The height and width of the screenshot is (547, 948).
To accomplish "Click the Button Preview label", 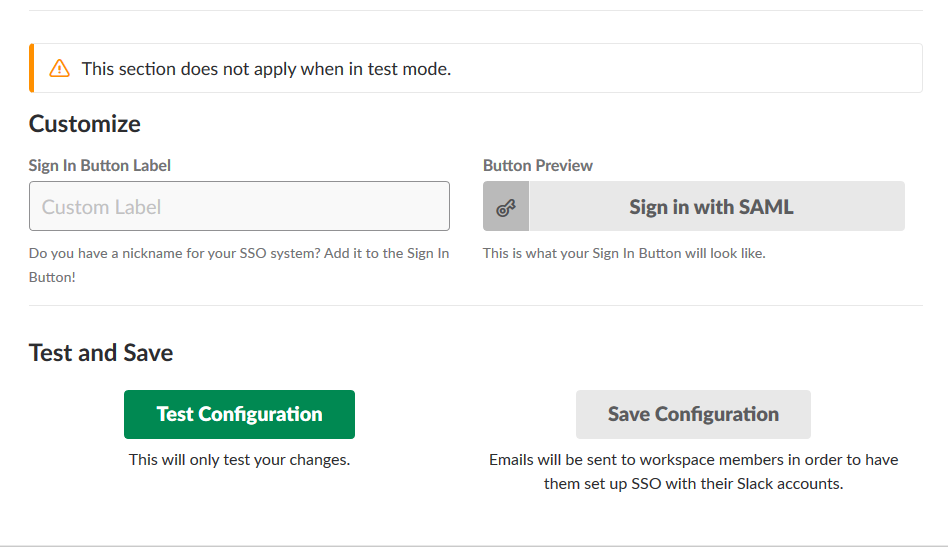I will (x=537, y=166).
